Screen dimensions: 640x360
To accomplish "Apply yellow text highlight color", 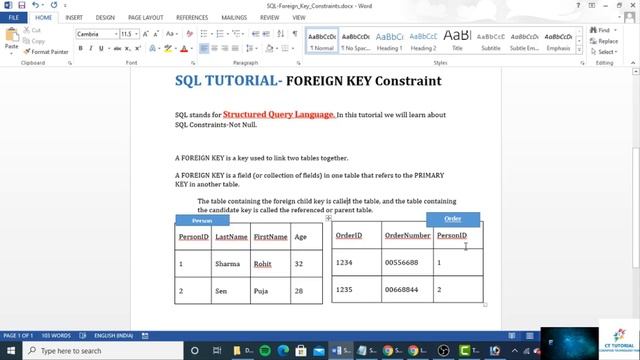I will click(x=167, y=49).
